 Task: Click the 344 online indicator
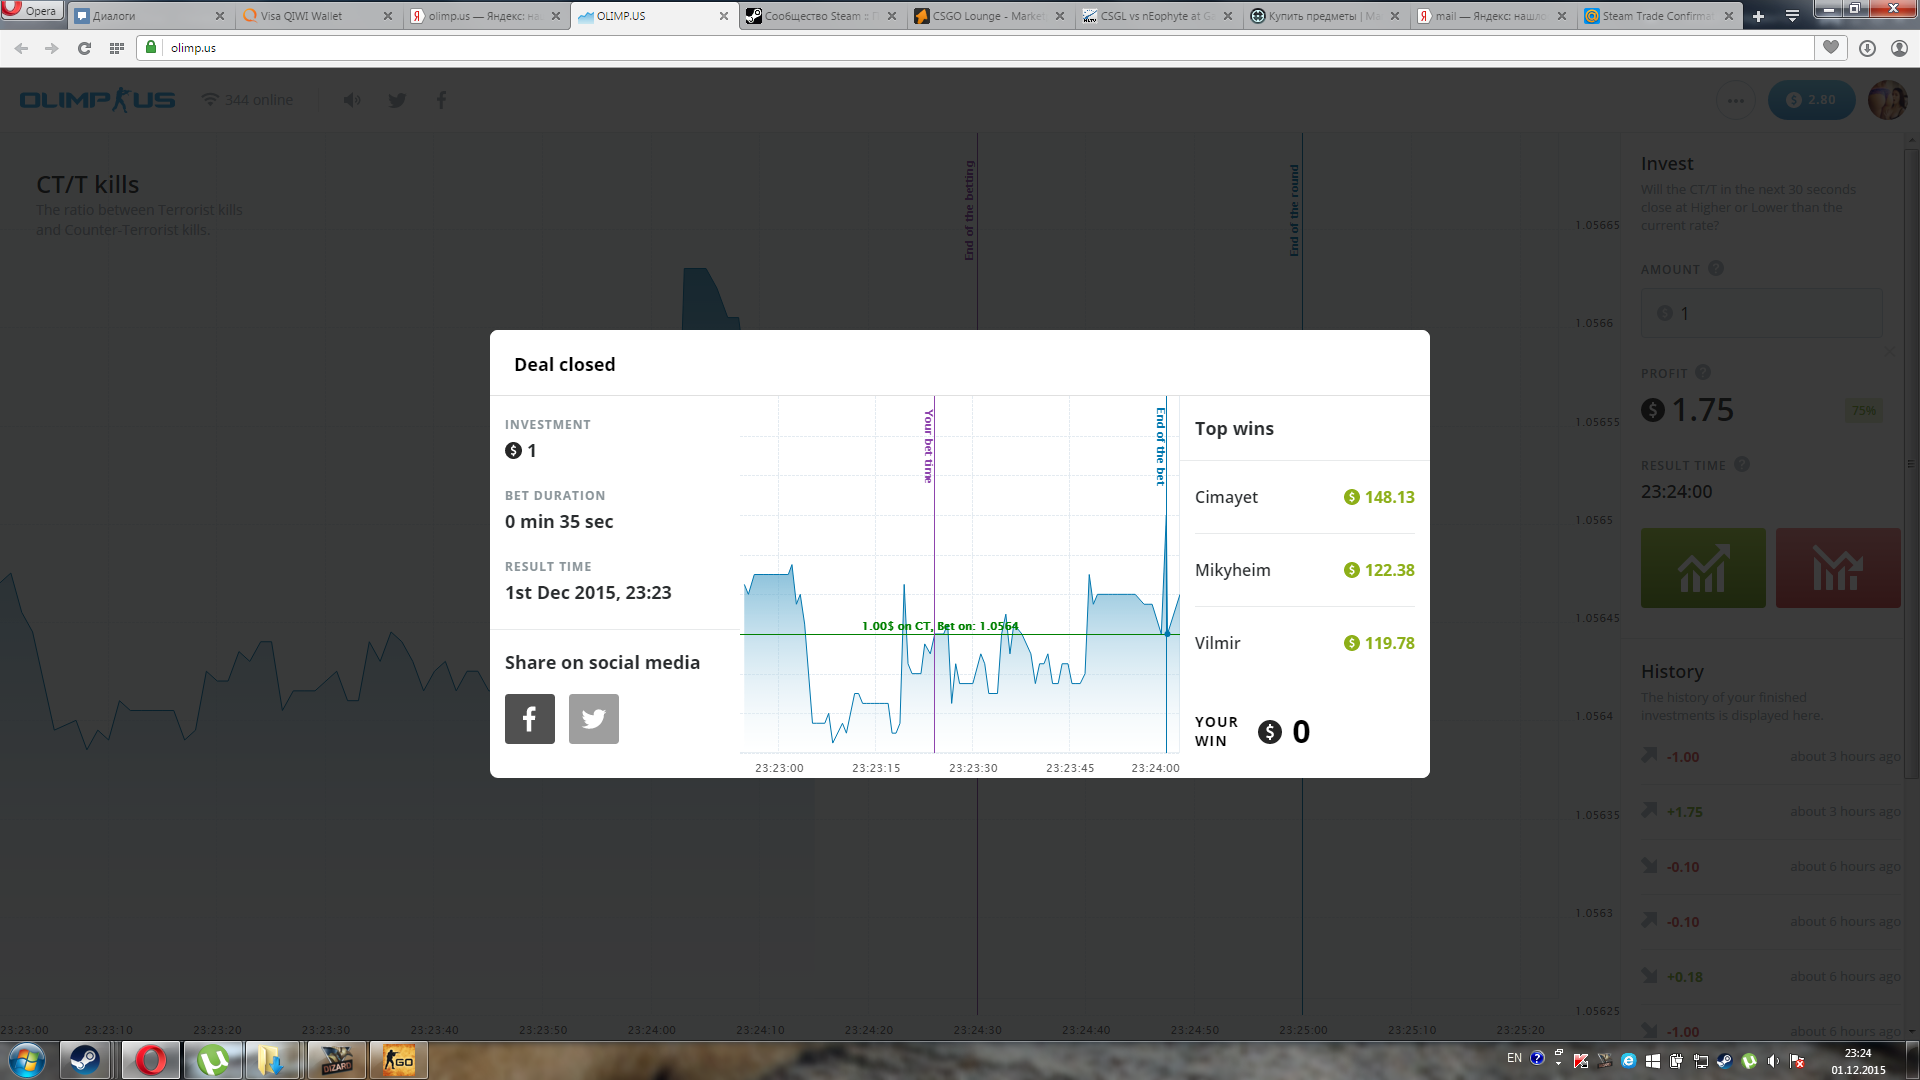247,100
